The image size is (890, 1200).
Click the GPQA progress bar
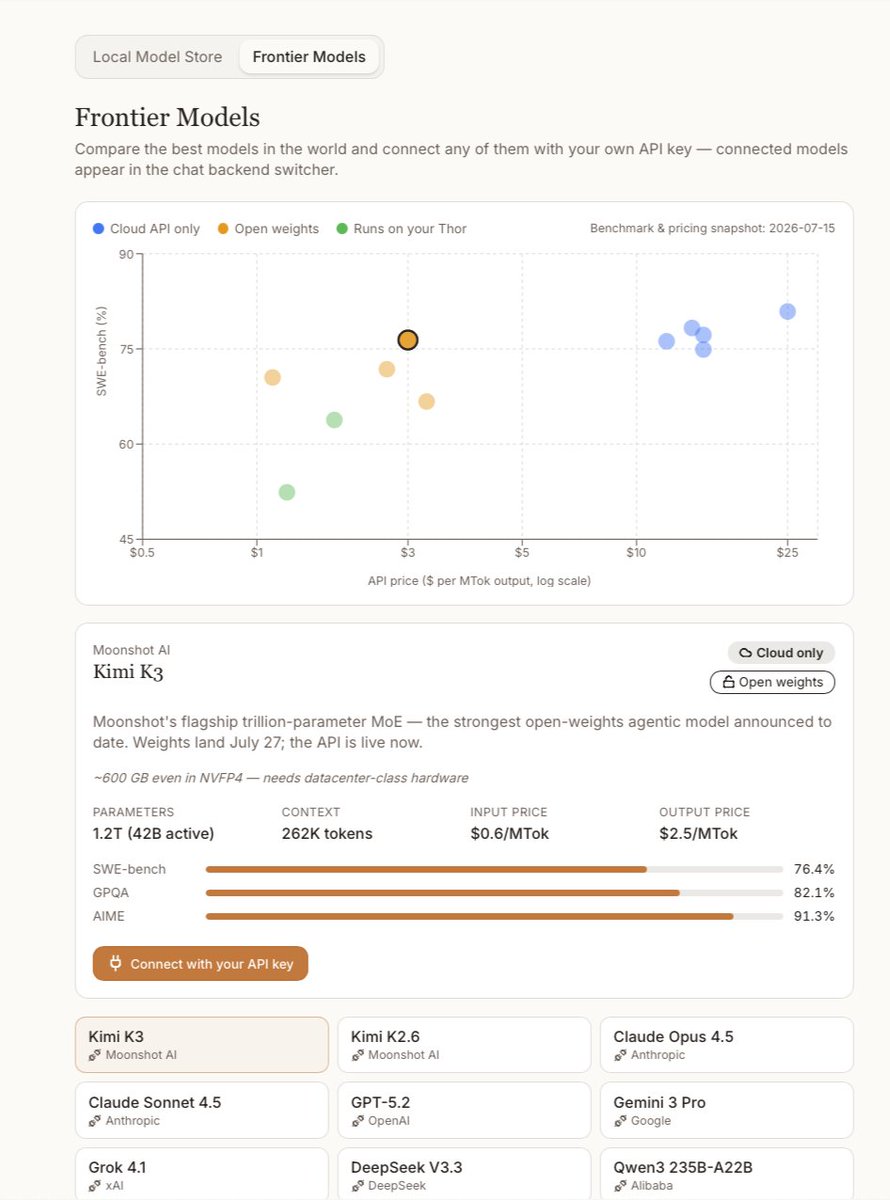[x=494, y=893]
